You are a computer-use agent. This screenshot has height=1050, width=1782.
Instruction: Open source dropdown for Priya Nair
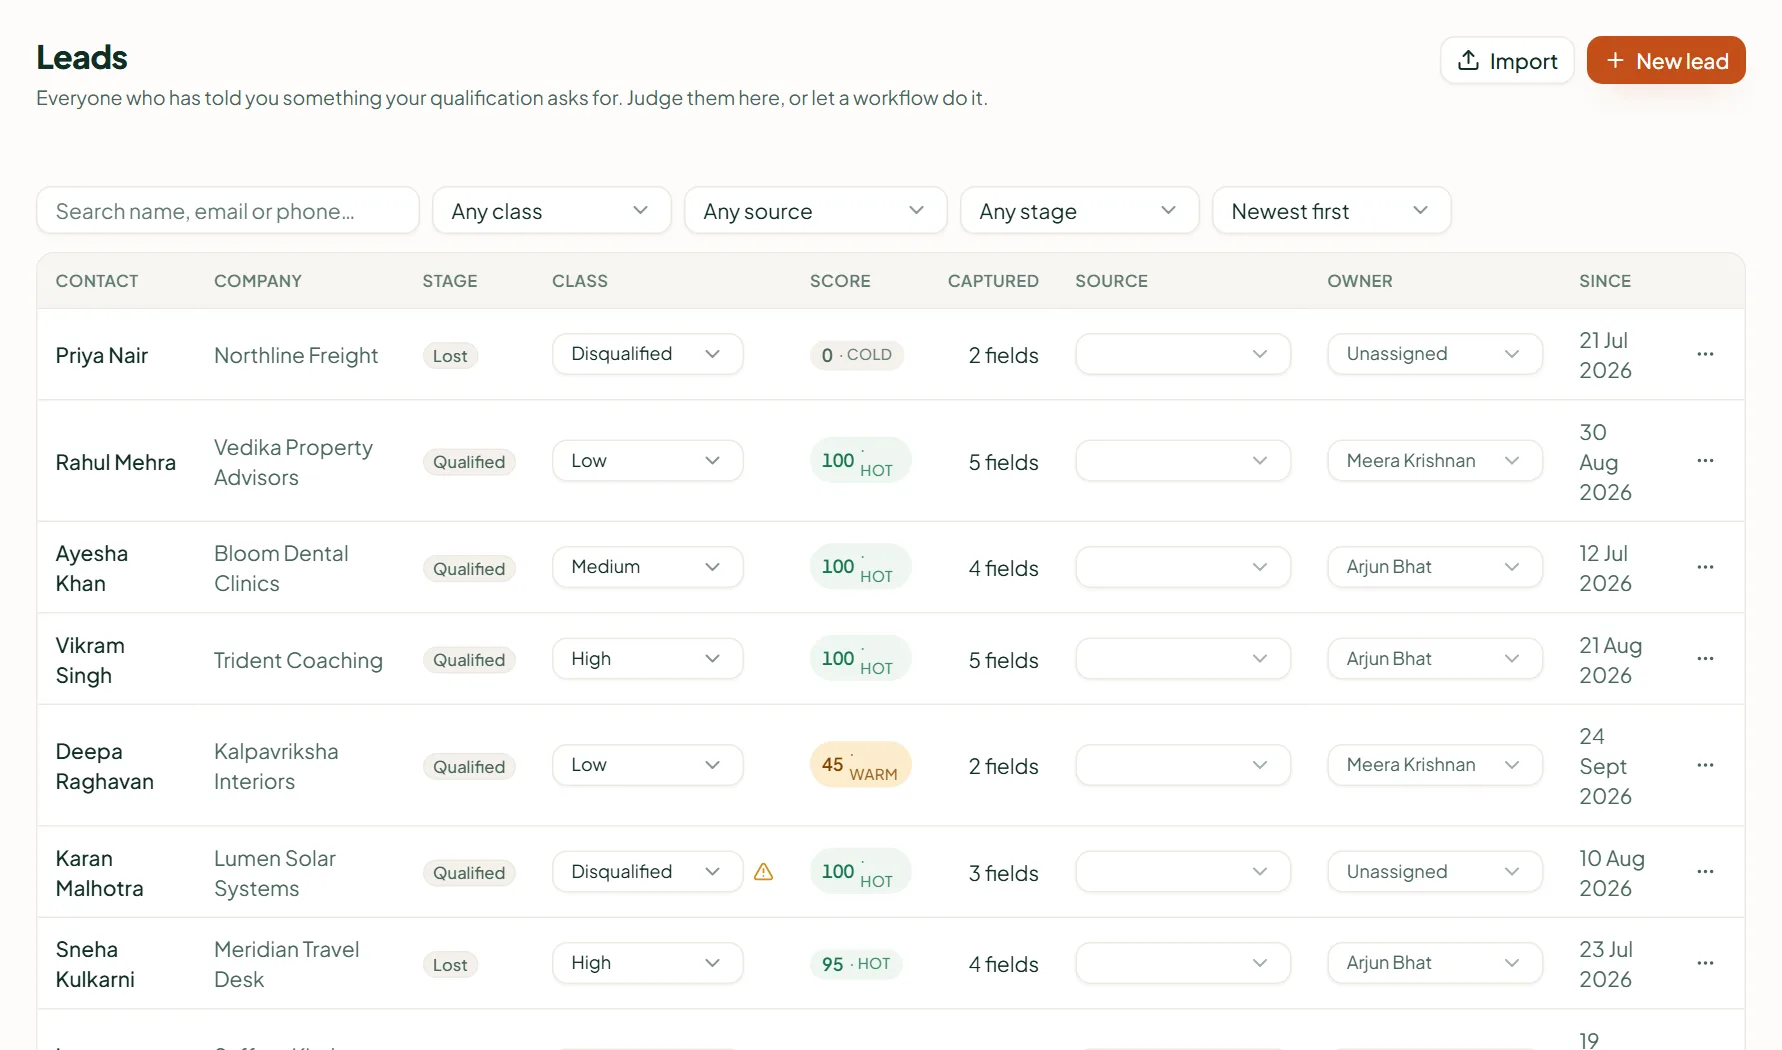point(1183,354)
